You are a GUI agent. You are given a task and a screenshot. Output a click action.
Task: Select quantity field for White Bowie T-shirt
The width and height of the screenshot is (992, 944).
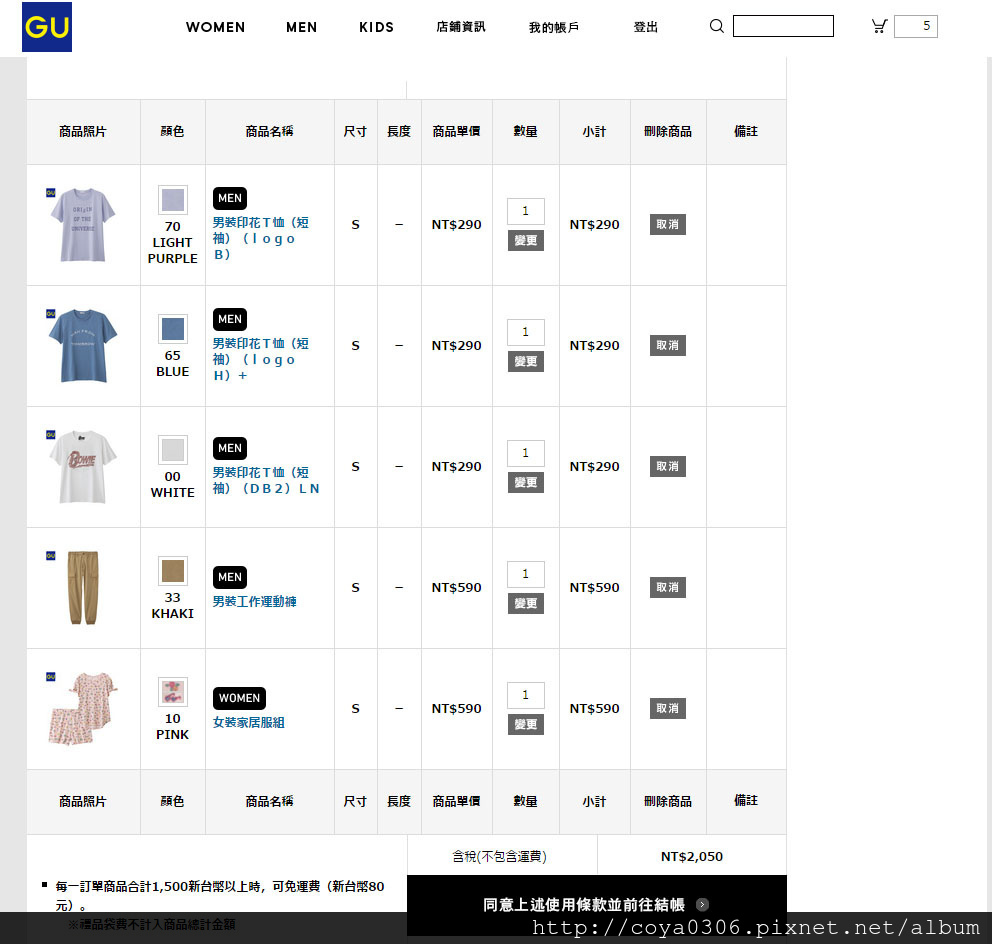pos(526,453)
